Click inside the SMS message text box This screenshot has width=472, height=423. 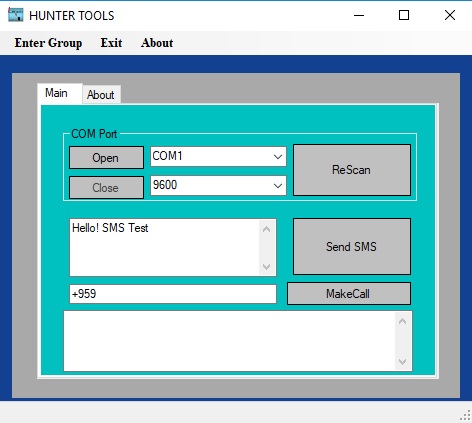pos(165,247)
